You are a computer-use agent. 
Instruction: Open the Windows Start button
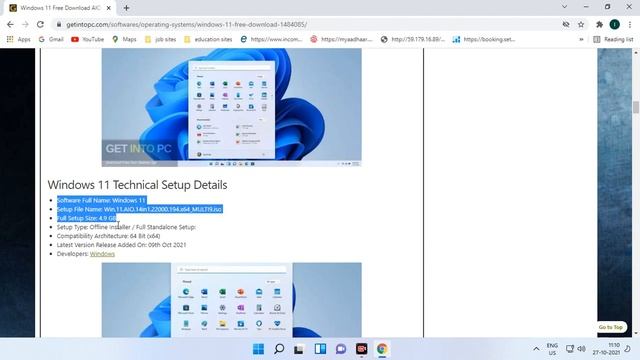(x=258, y=349)
